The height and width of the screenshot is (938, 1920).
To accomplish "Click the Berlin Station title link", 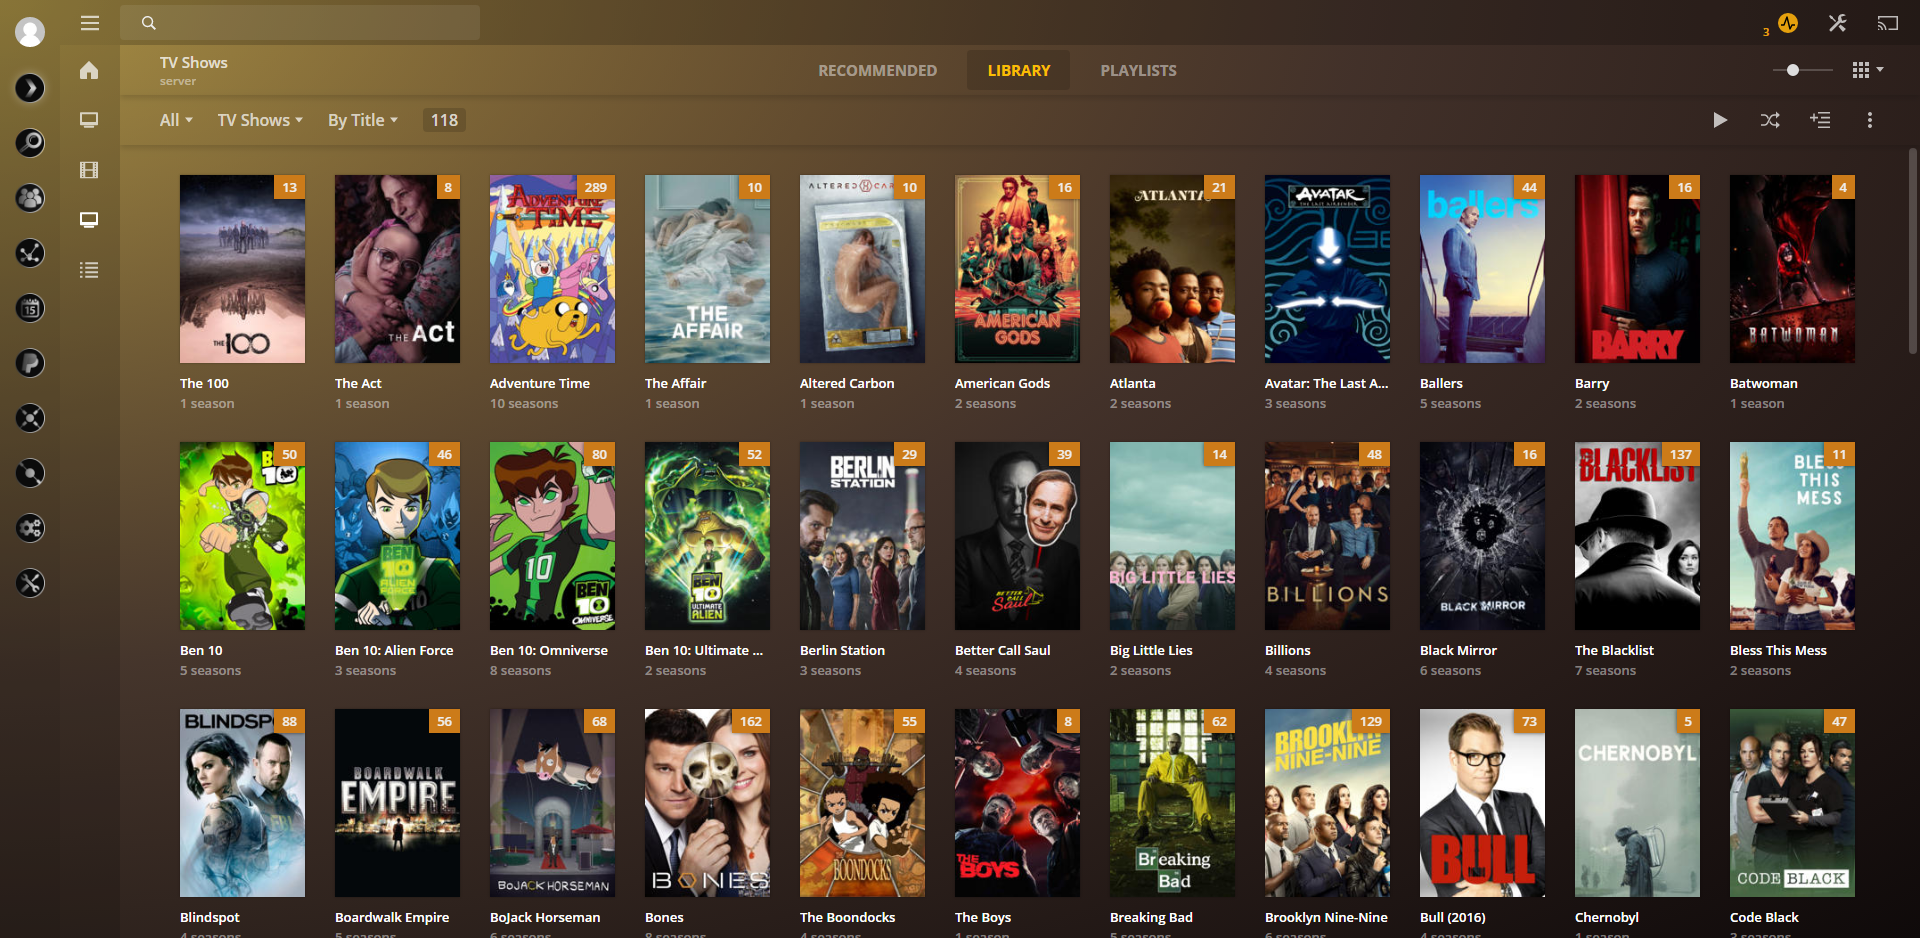I will point(842,650).
